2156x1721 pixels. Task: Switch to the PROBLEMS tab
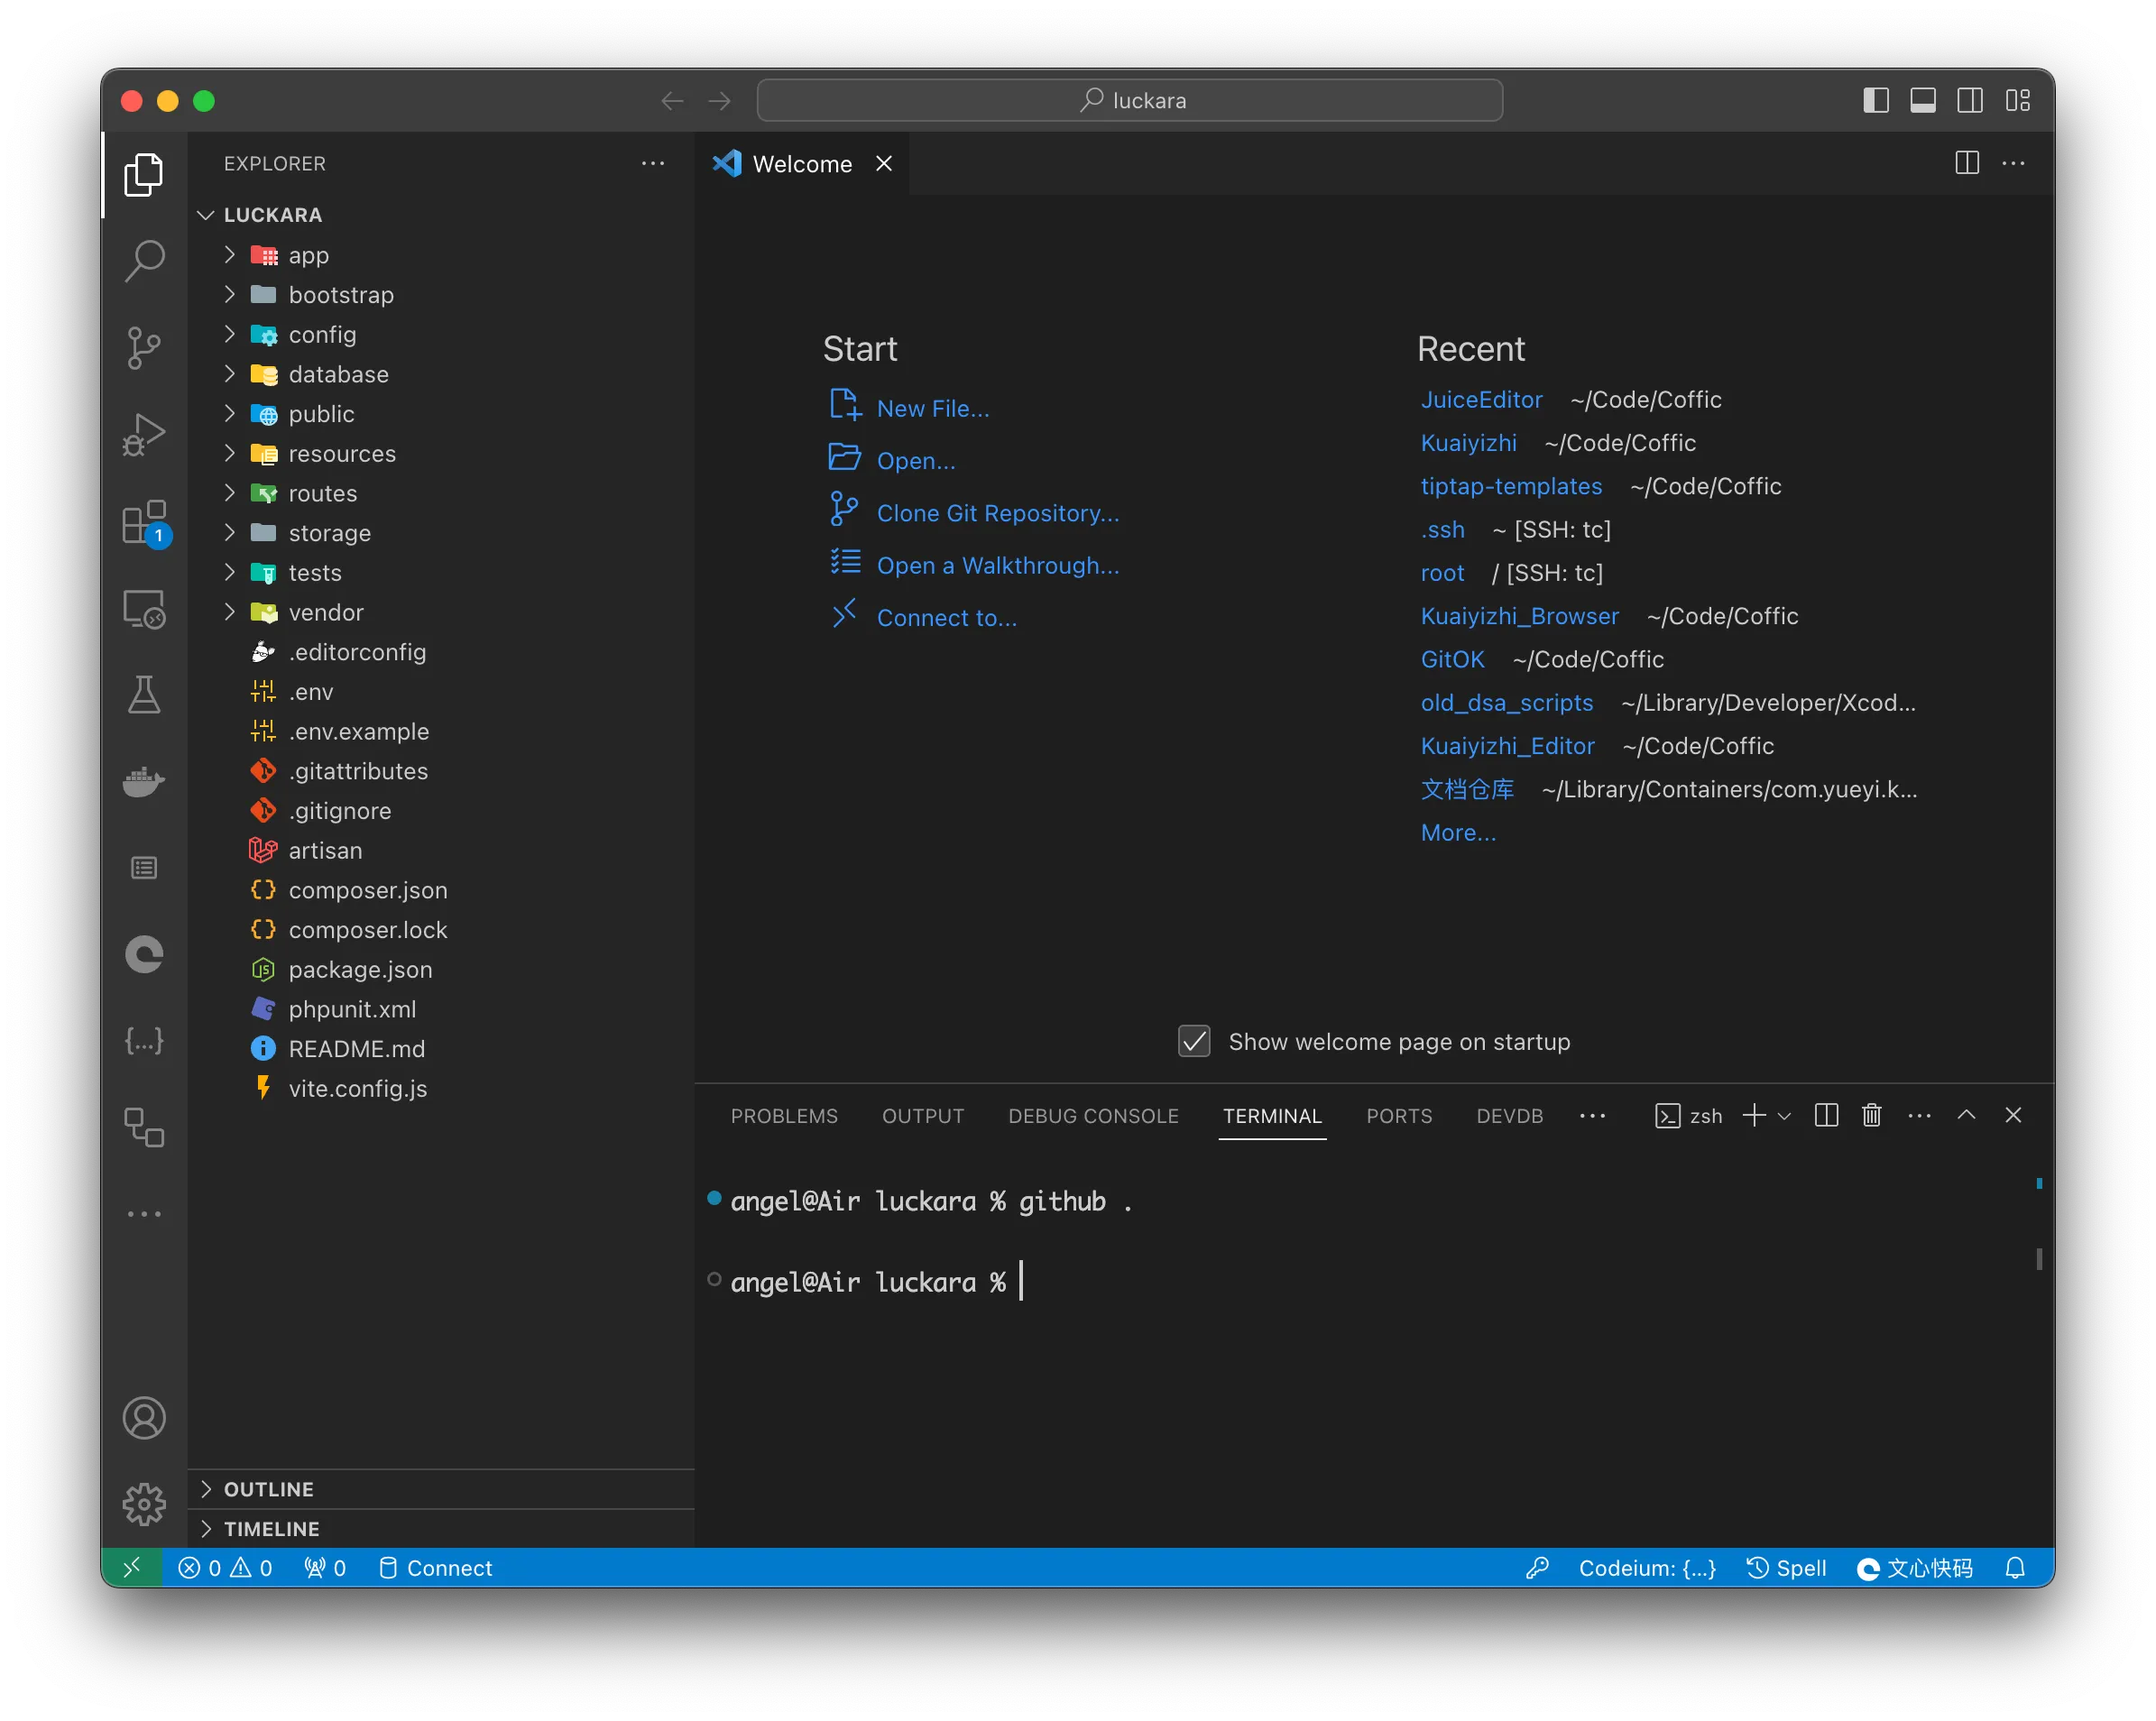(x=784, y=1116)
